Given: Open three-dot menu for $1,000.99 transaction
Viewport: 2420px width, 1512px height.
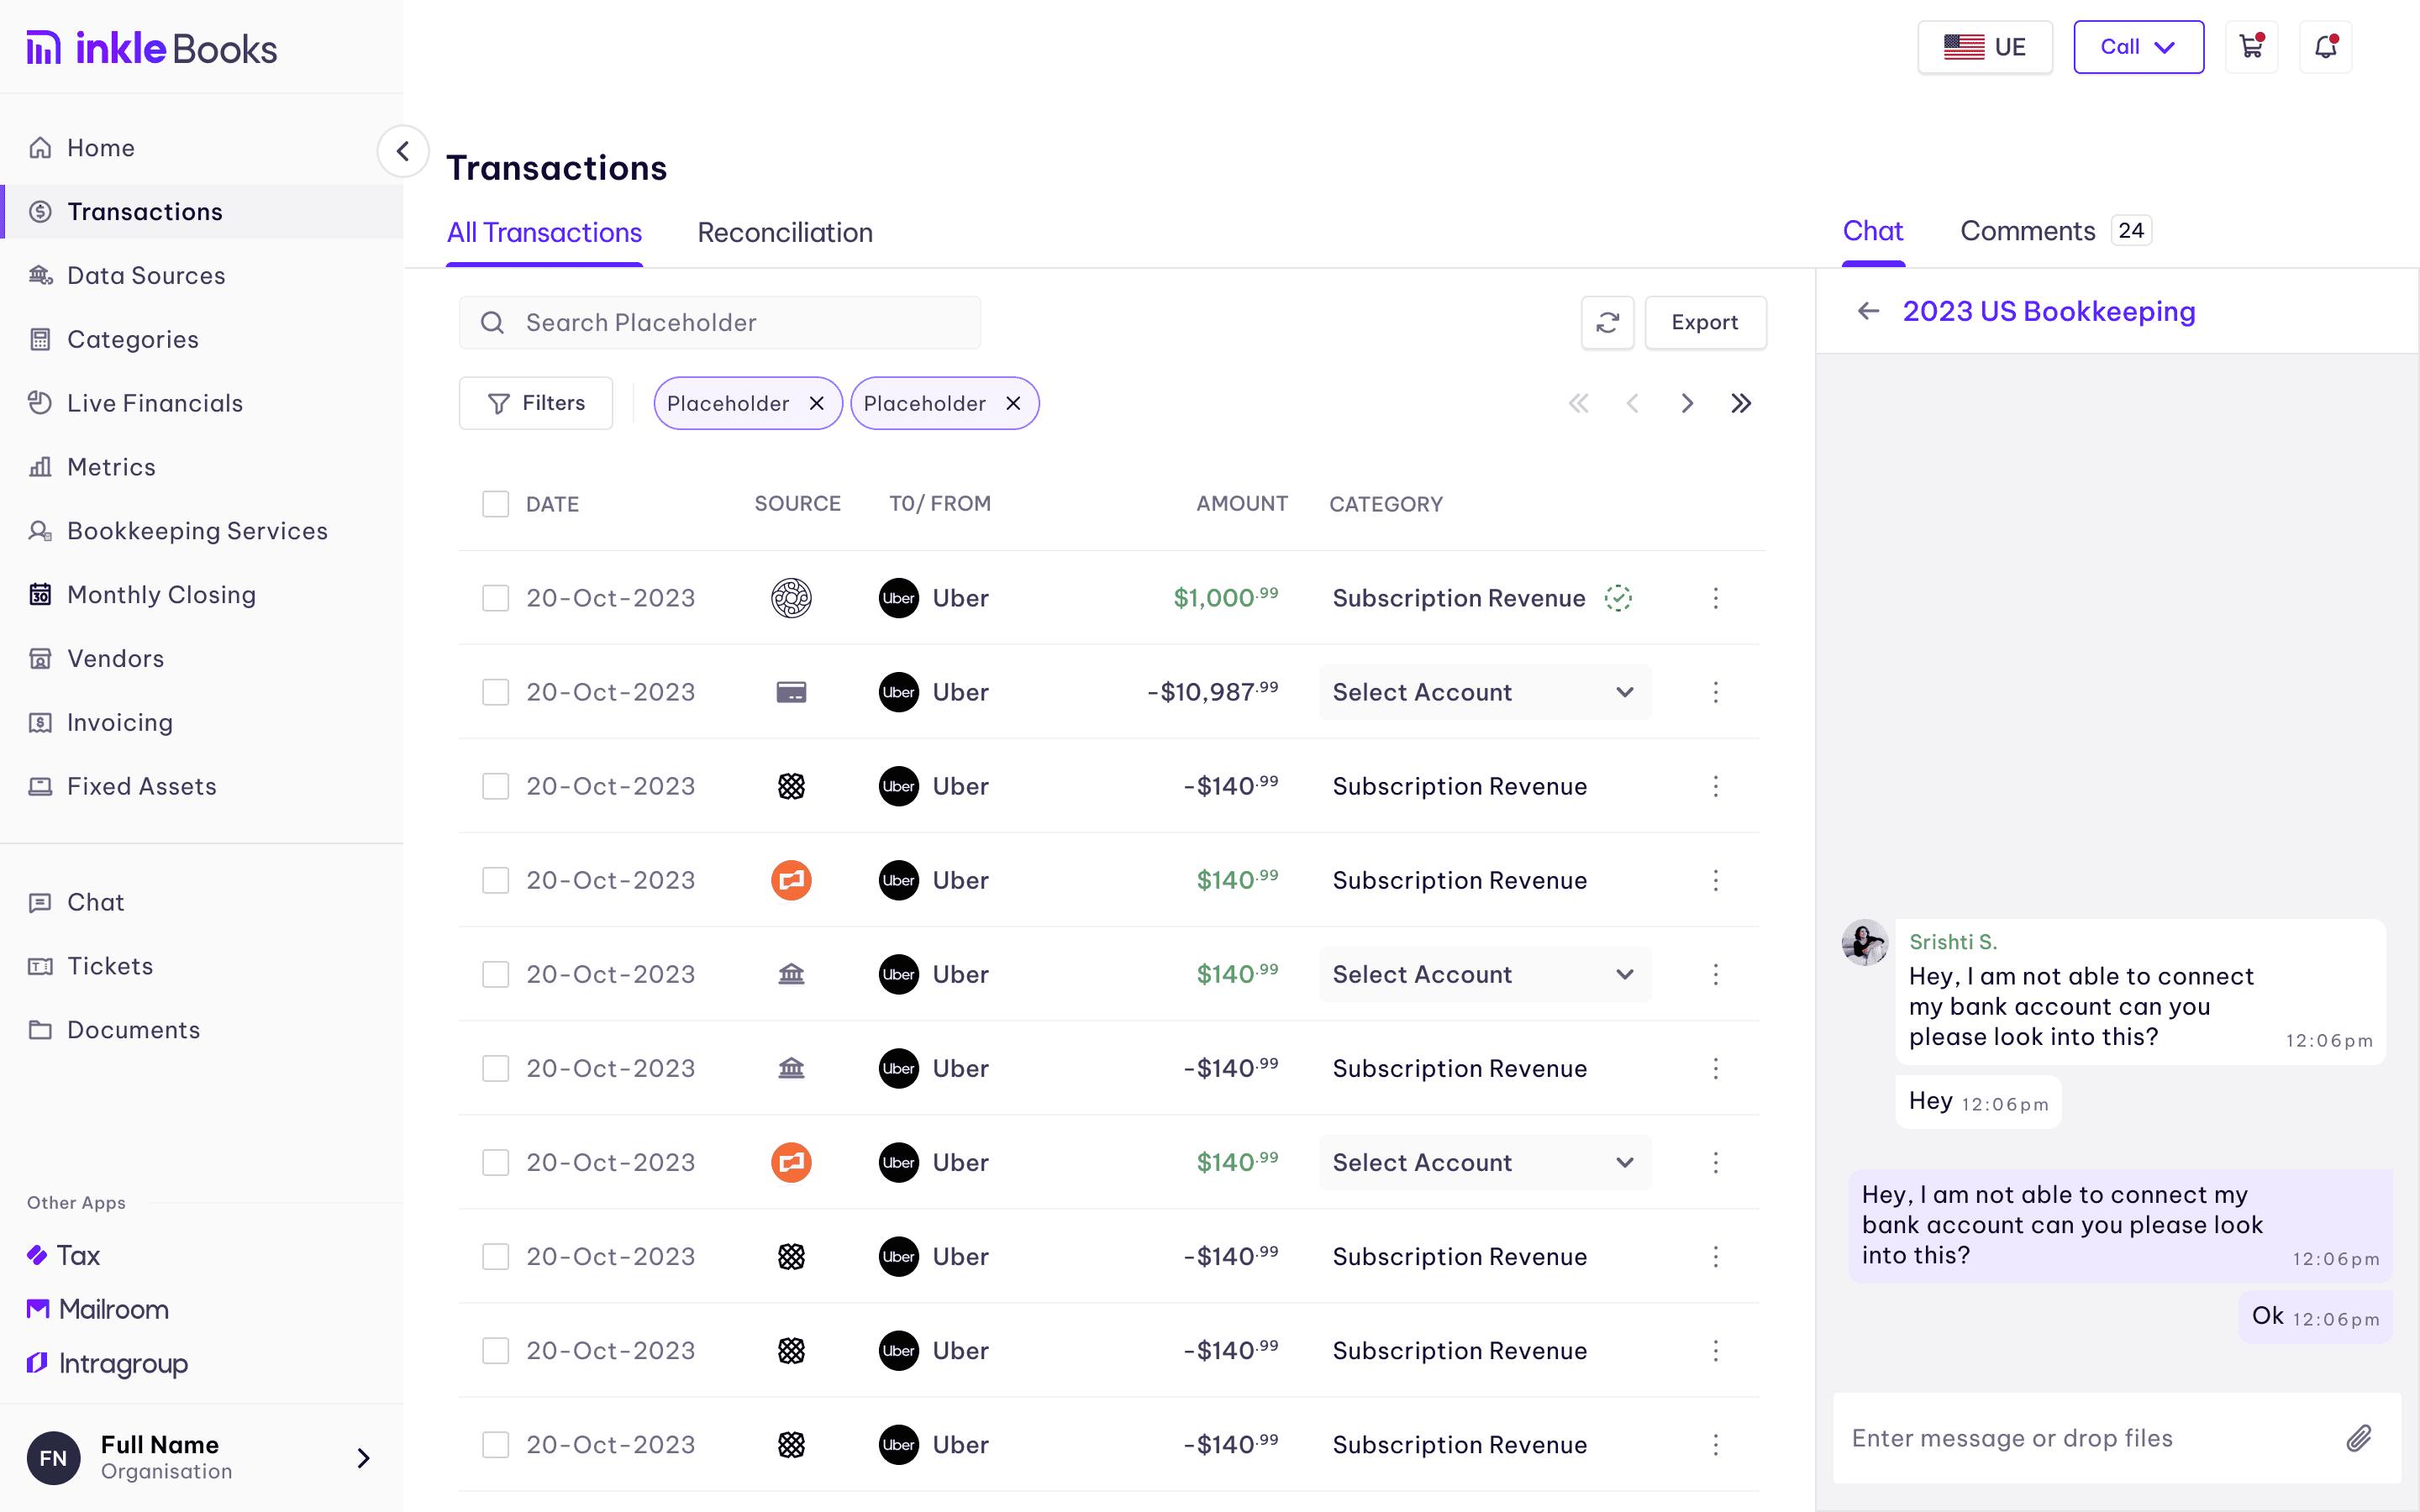Looking at the screenshot, I should coord(1715,598).
